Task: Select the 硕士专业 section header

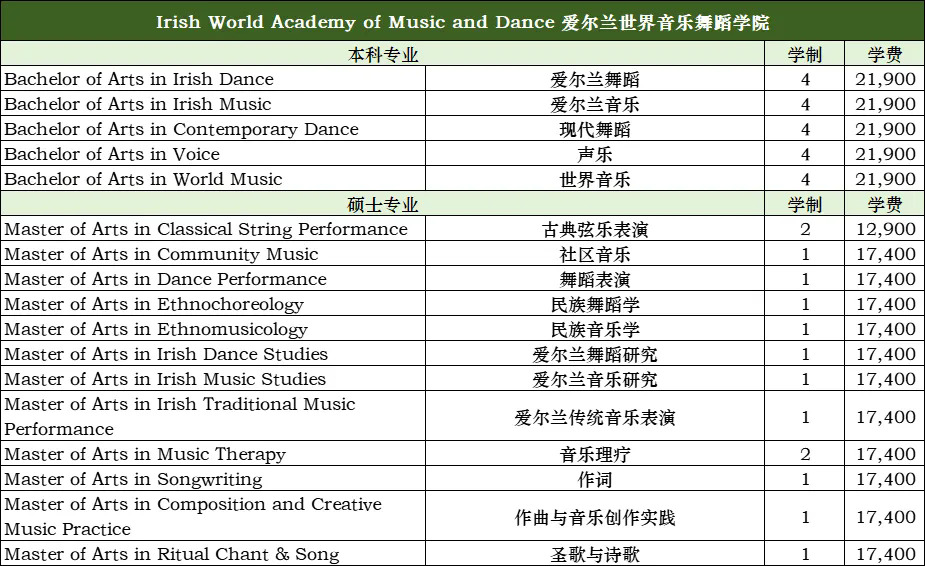Action: (383, 204)
